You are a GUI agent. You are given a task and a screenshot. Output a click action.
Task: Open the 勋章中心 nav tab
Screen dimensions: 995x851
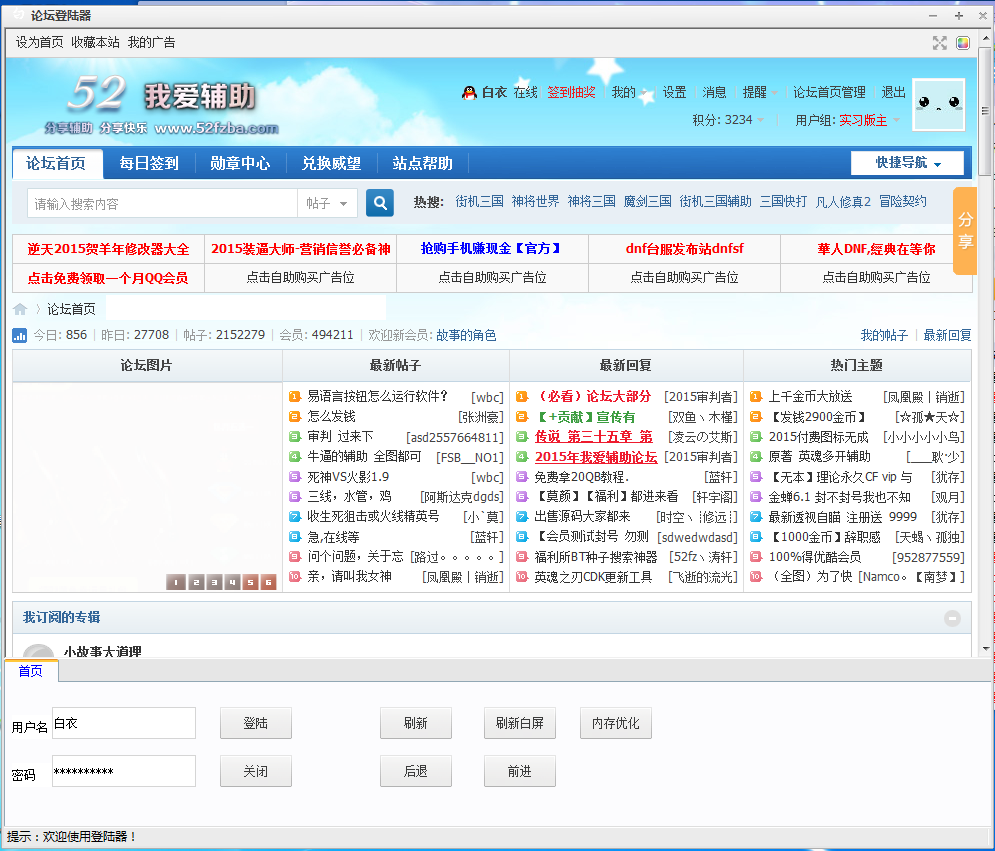[x=240, y=163]
